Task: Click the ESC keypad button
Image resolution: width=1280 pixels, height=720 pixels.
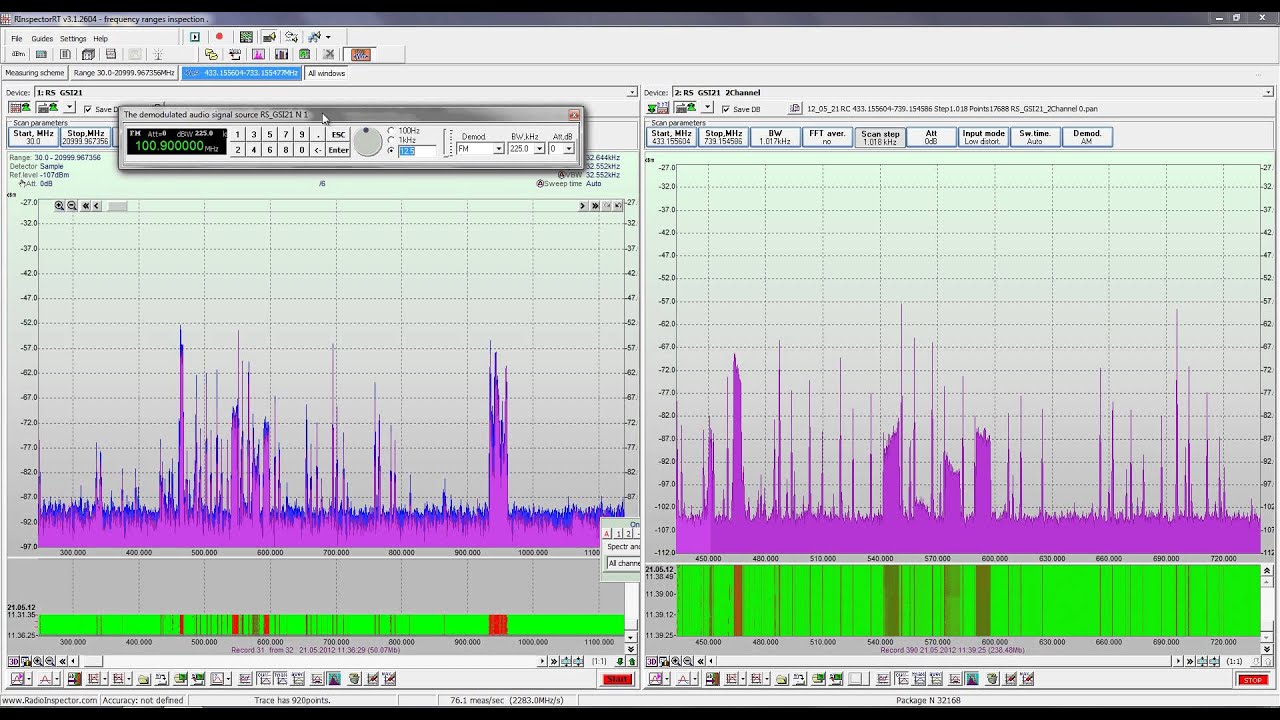Action: (x=338, y=134)
